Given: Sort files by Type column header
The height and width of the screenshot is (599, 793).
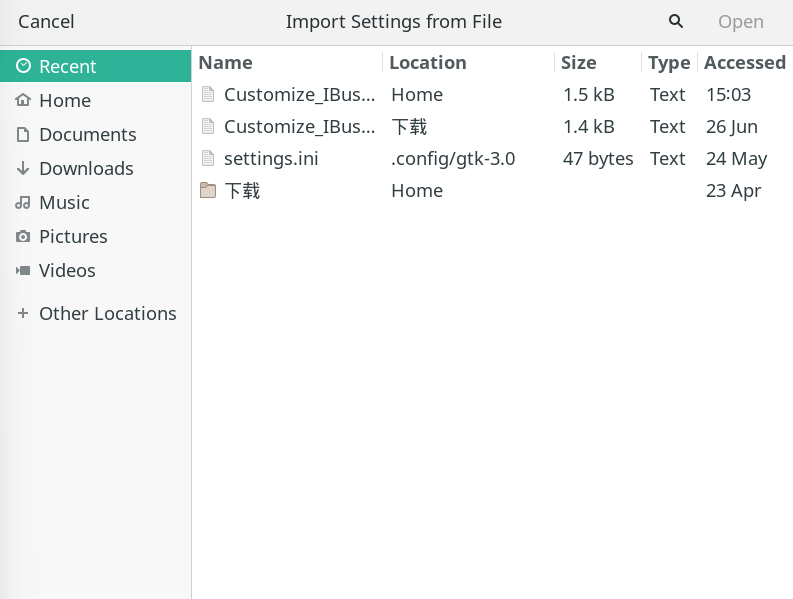Looking at the screenshot, I should click(668, 63).
